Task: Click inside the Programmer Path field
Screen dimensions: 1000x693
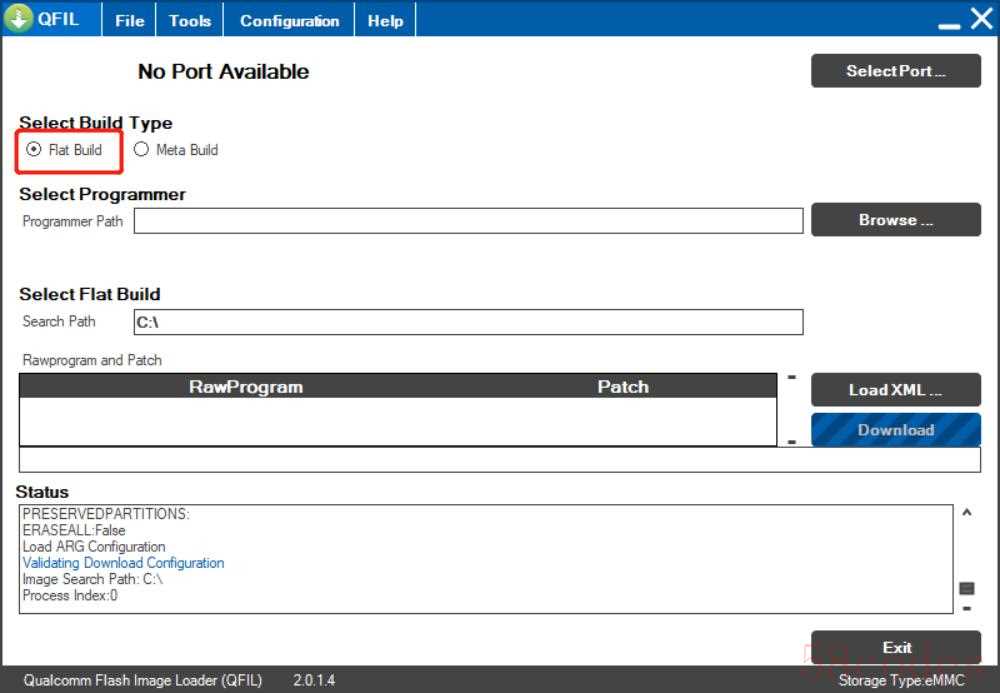Action: (468, 221)
